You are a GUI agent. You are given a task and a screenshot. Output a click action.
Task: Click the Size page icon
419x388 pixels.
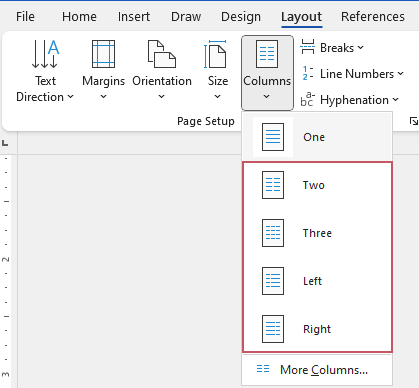(216, 54)
